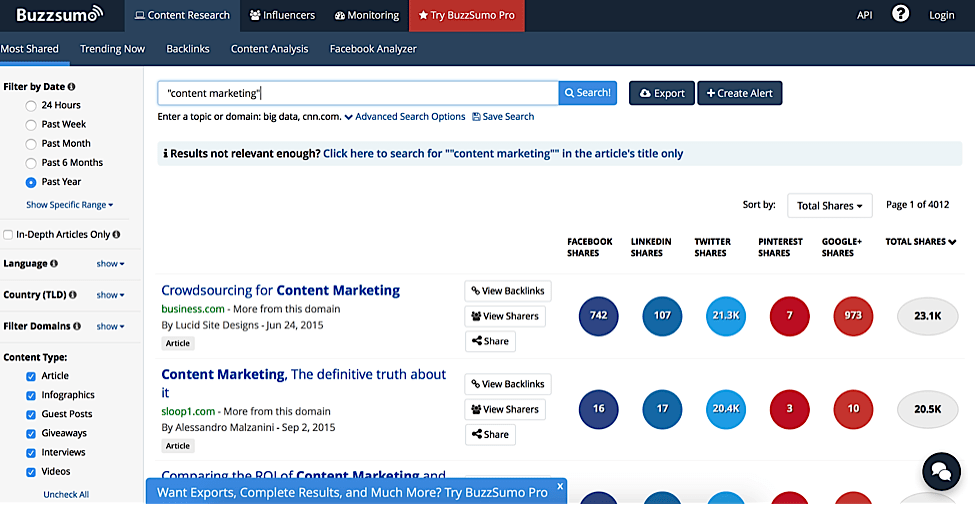
Task: Open the chat bubble widget
Action: 941,472
